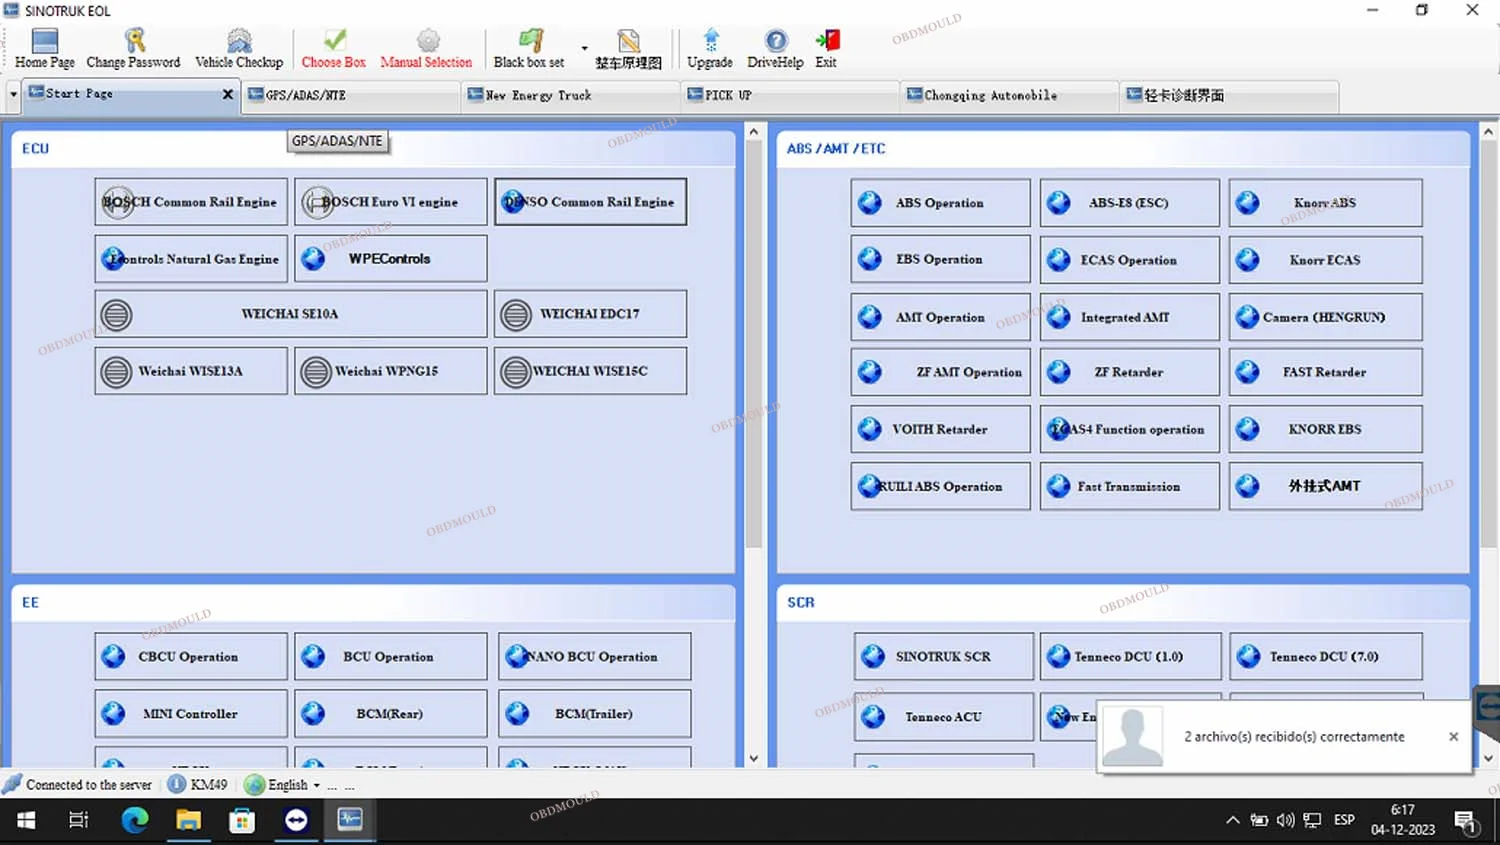Open Microsoft Edge from the taskbar
This screenshot has width=1500, height=845.
[x=135, y=820]
